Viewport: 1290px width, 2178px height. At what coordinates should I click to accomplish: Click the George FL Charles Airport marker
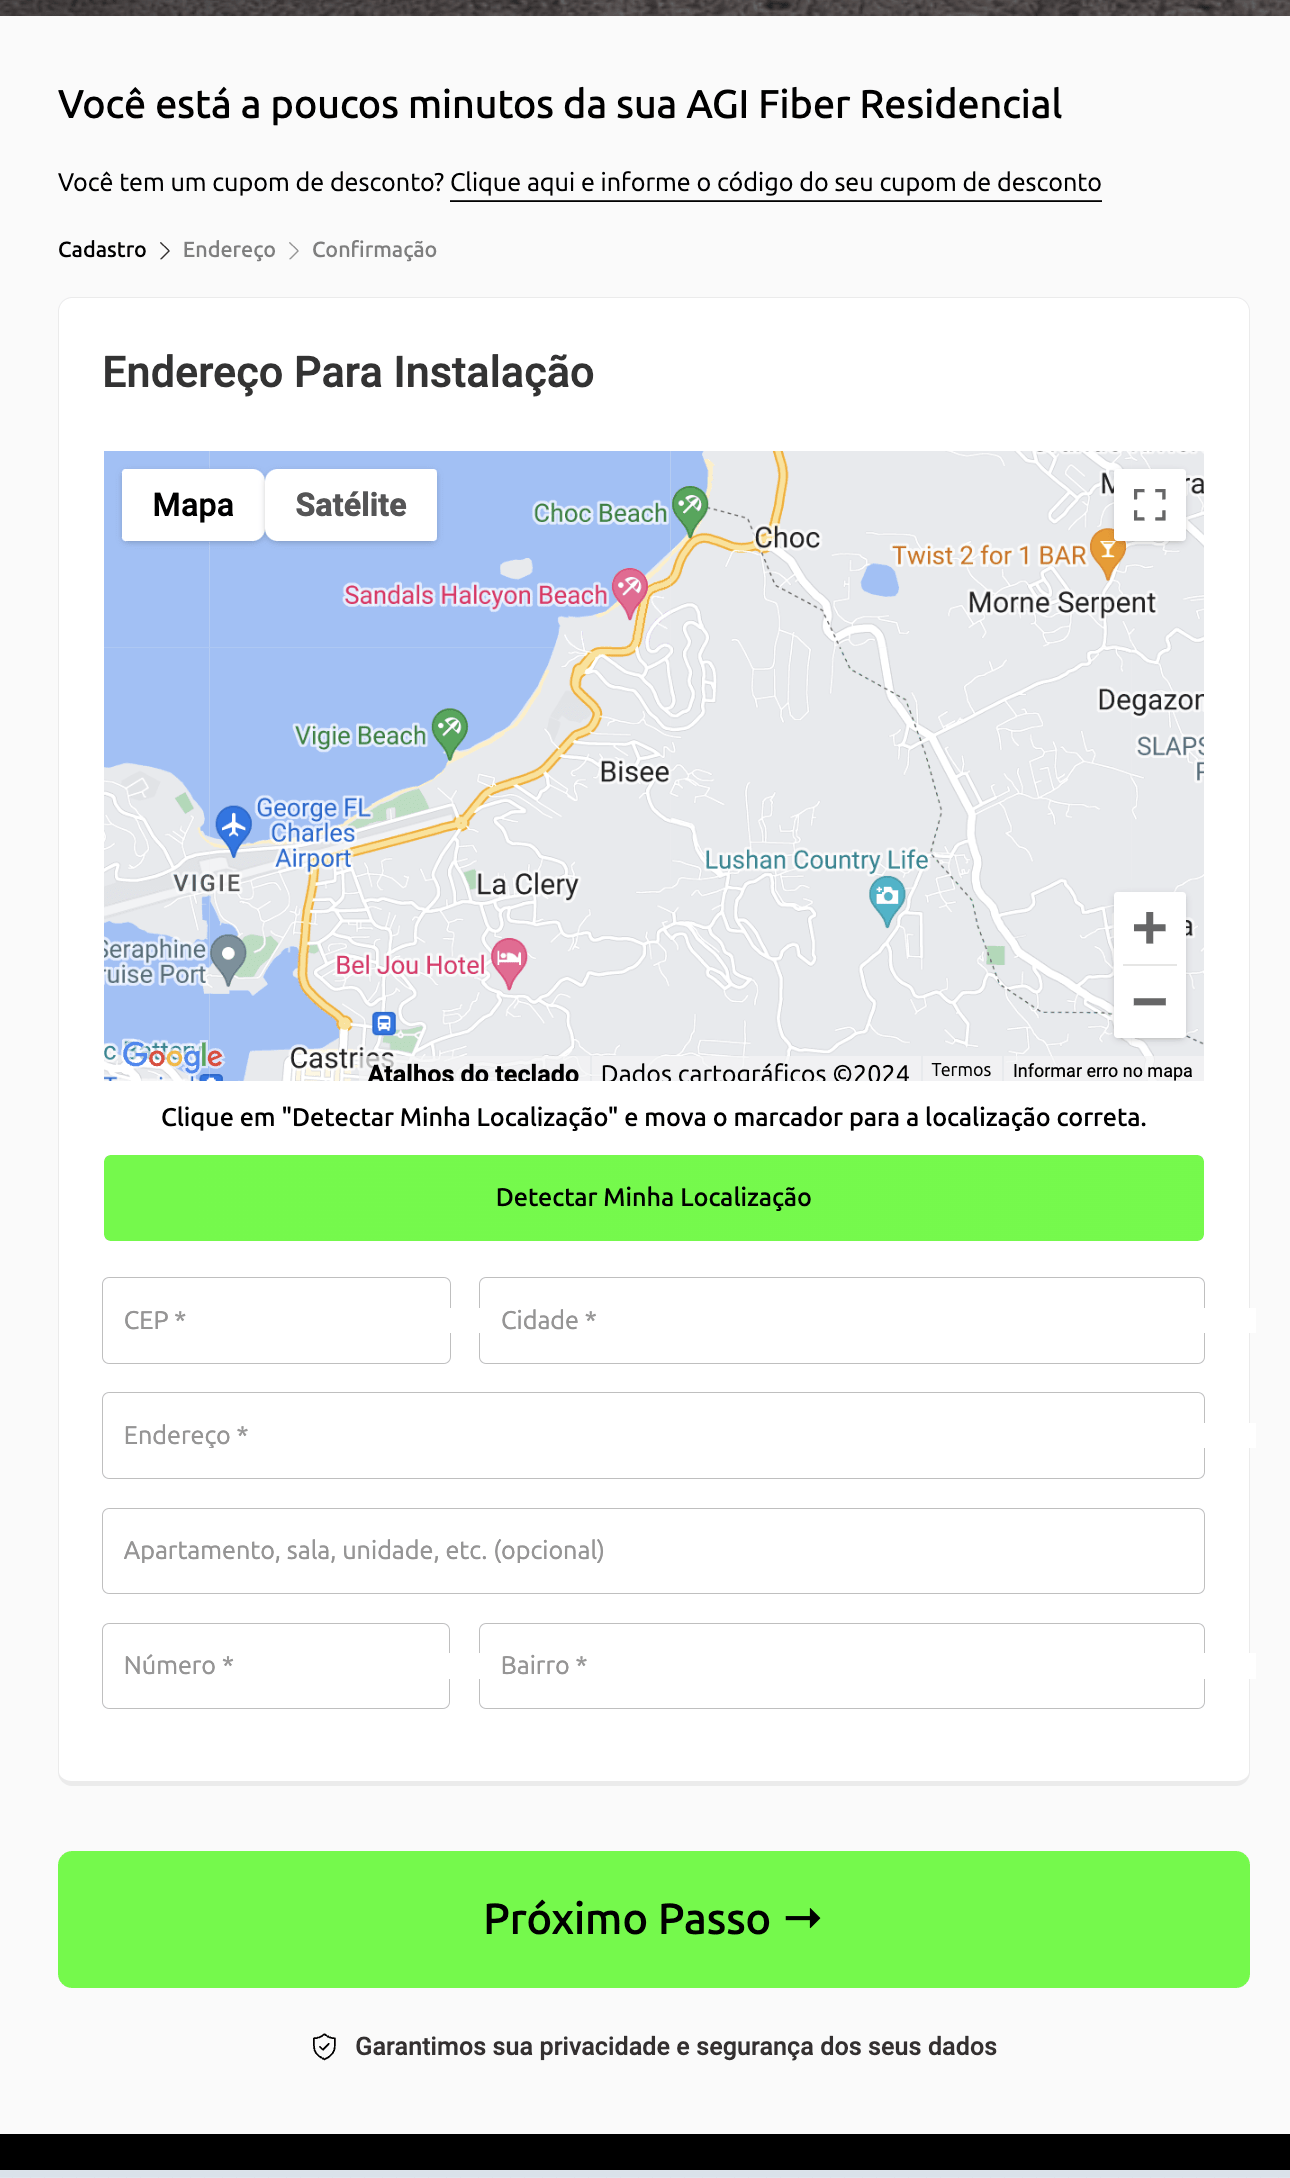(234, 827)
